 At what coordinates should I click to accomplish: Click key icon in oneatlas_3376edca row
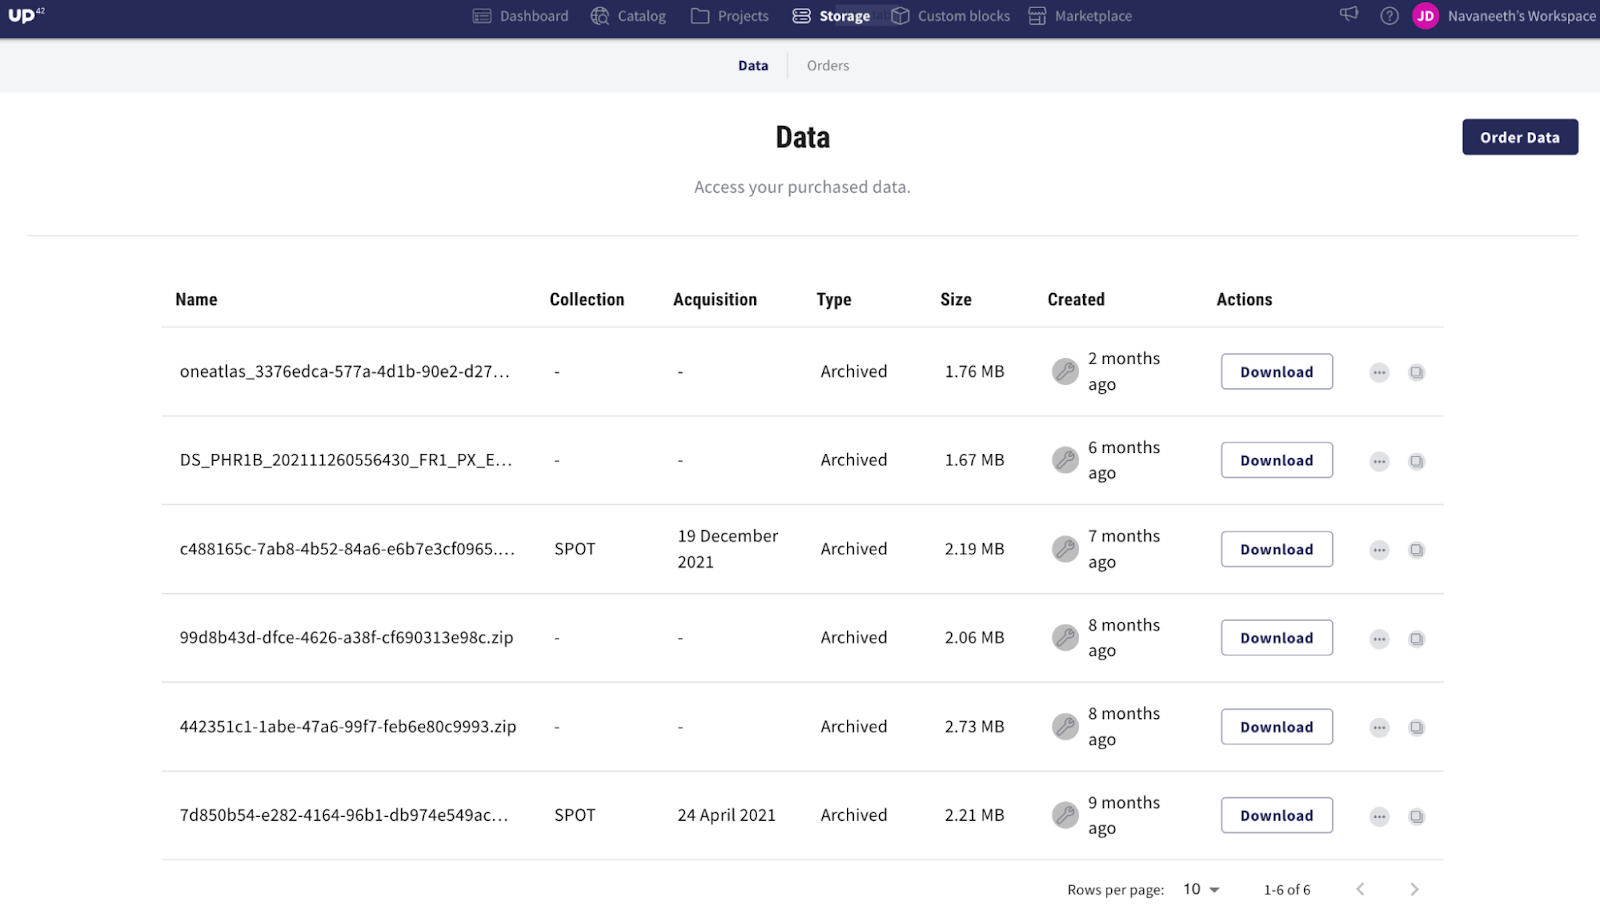pyautogui.click(x=1065, y=371)
